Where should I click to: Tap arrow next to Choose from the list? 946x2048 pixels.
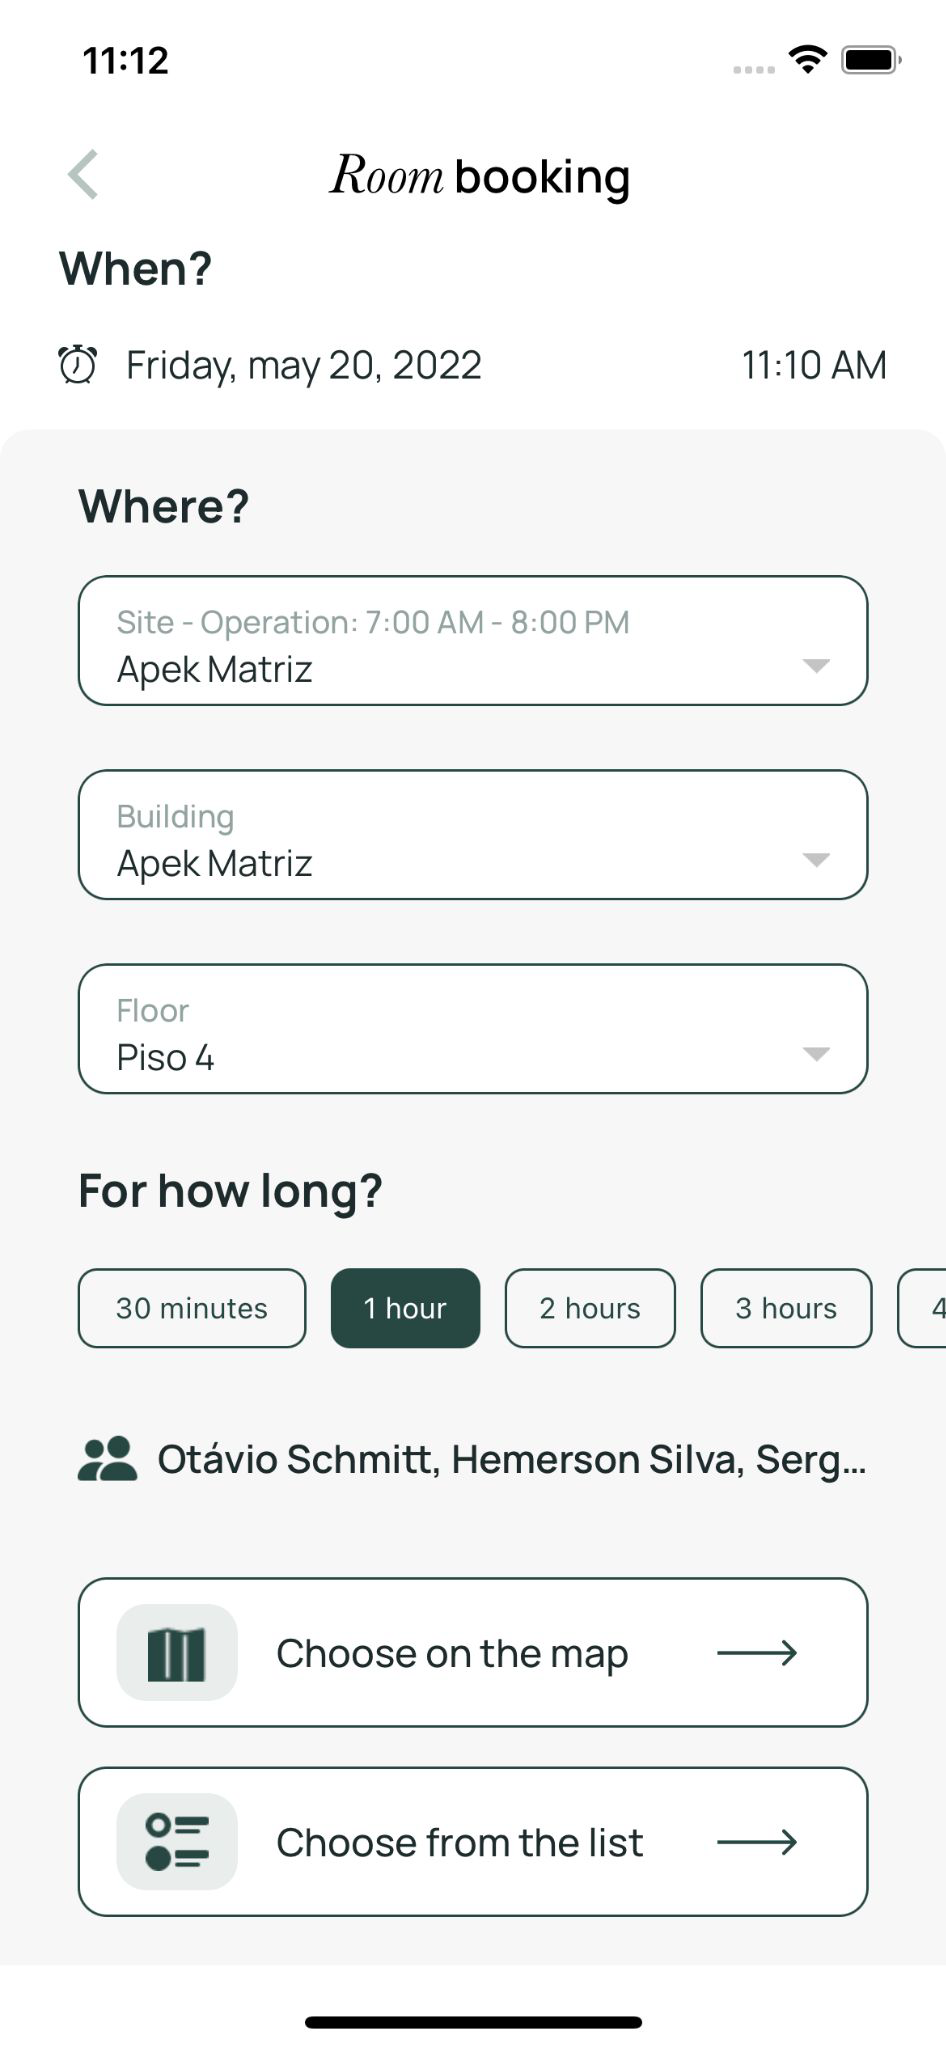757,1841
